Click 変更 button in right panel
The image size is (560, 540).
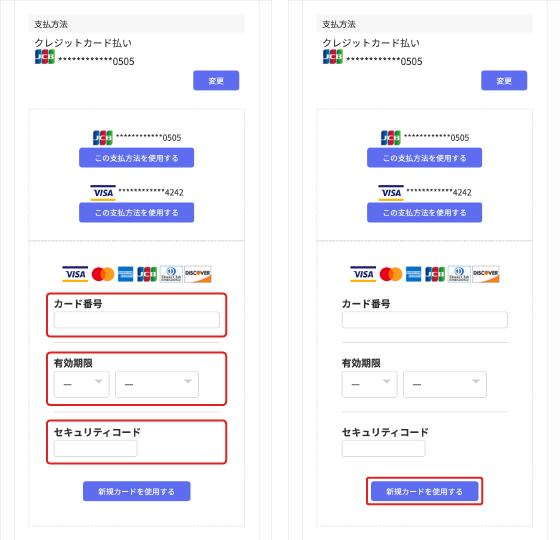pyautogui.click(x=504, y=80)
